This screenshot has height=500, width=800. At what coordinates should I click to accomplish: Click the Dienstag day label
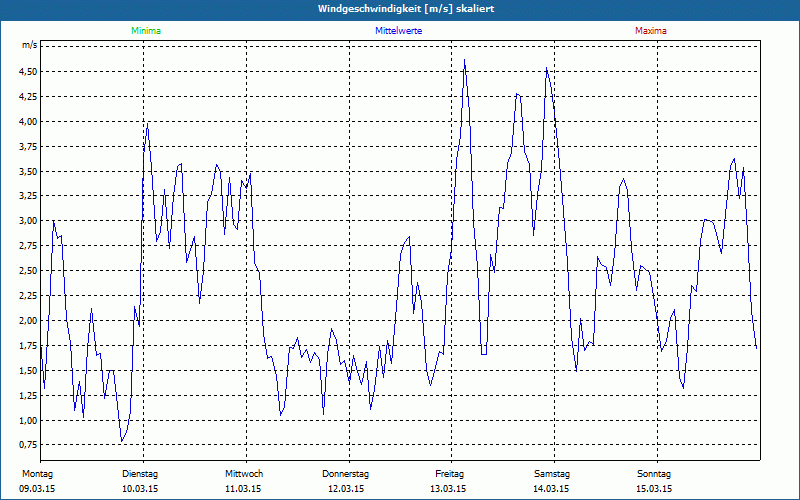tap(140, 474)
